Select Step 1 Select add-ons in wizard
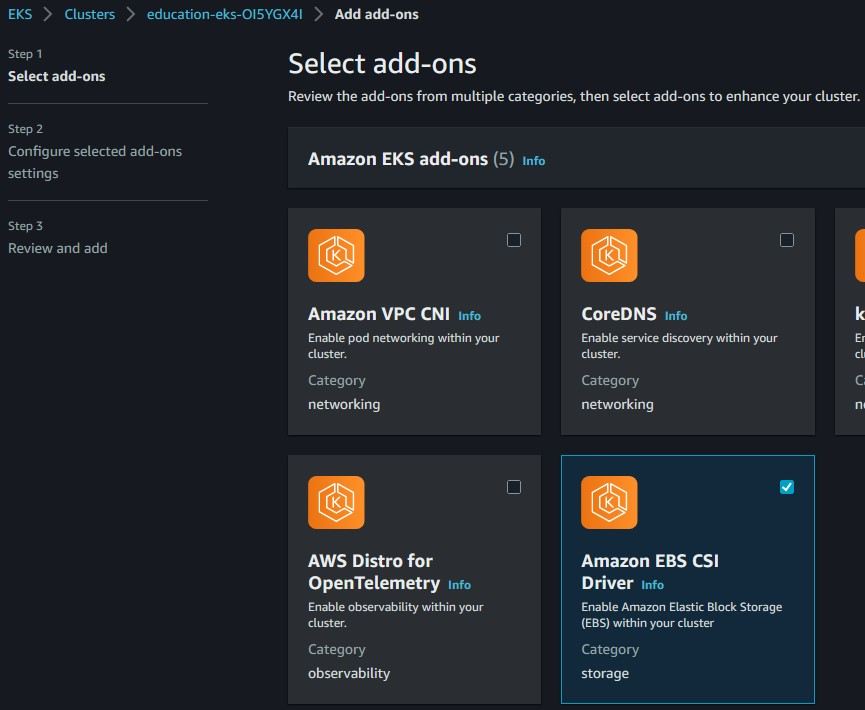The width and height of the screenshot is (865, 710). (57, 76)
